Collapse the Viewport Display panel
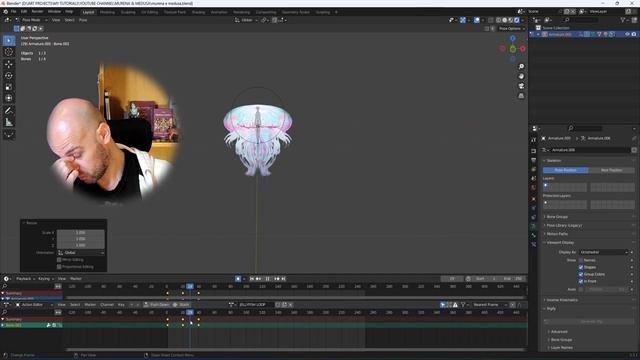This screenshot has height=360, width=640. [560, 242]
